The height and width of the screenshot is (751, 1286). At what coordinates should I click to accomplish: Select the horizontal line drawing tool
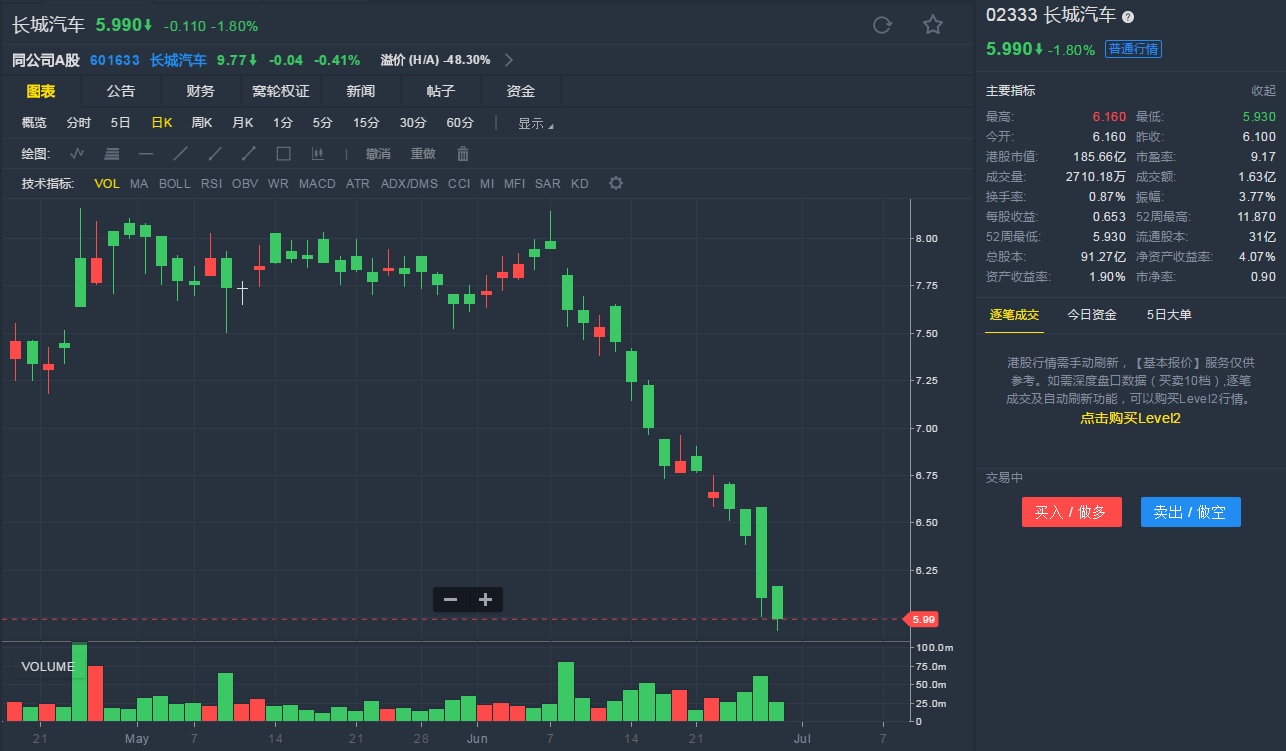pyautogui.click(x=146, y=154)
